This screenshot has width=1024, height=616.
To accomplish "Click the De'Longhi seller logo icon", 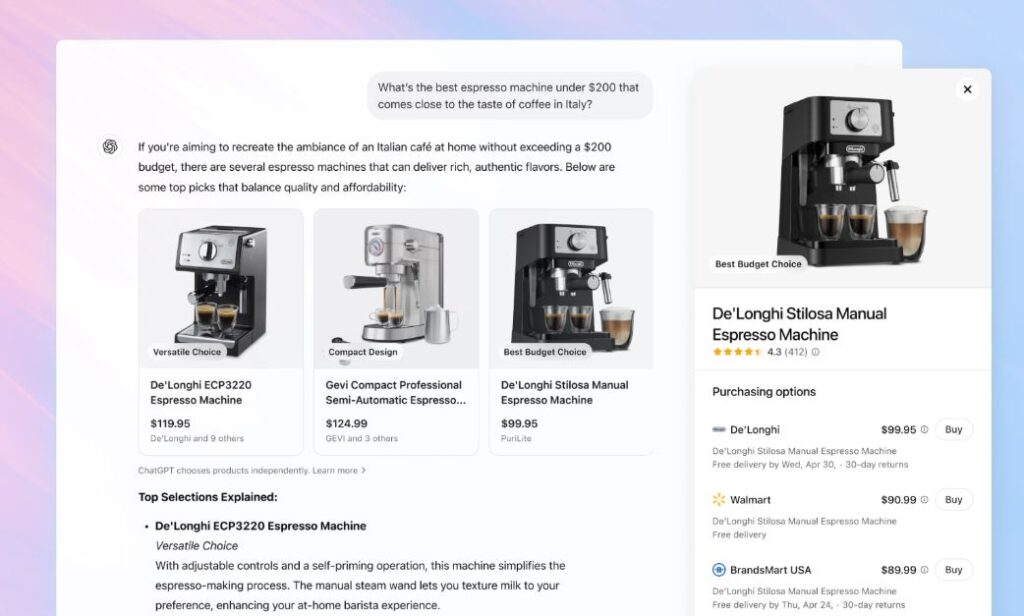I will tap(718, 430).
